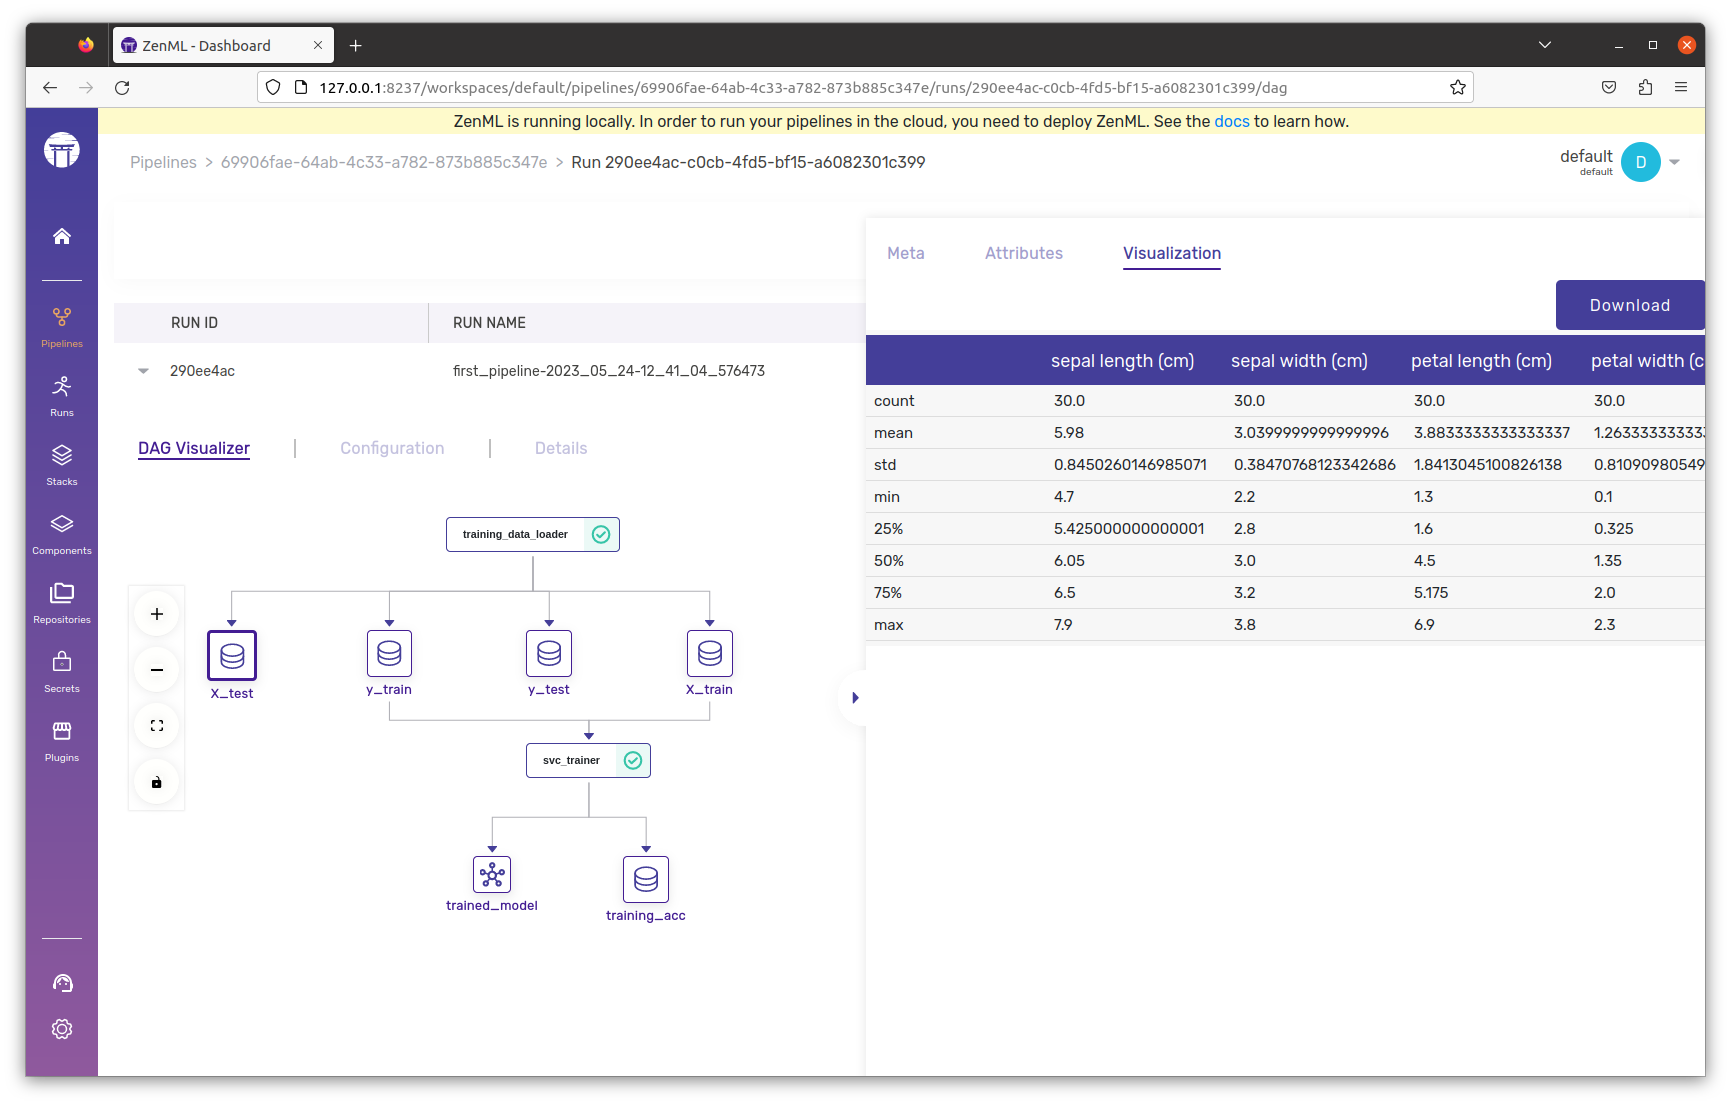This screenshot has width=1731, height=1105.
Task: Switch to the Configuration tab
Action: coord(392,448)
